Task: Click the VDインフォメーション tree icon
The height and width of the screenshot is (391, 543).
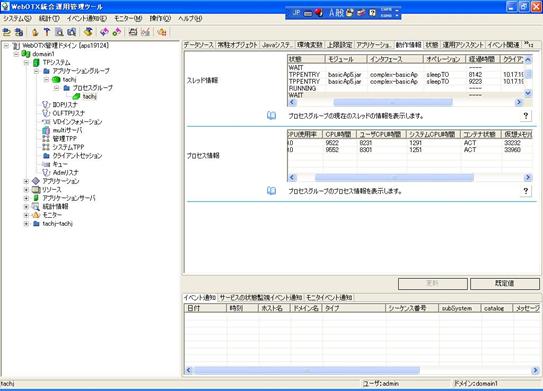Action: pyautogui.click(x=46, y=122)
